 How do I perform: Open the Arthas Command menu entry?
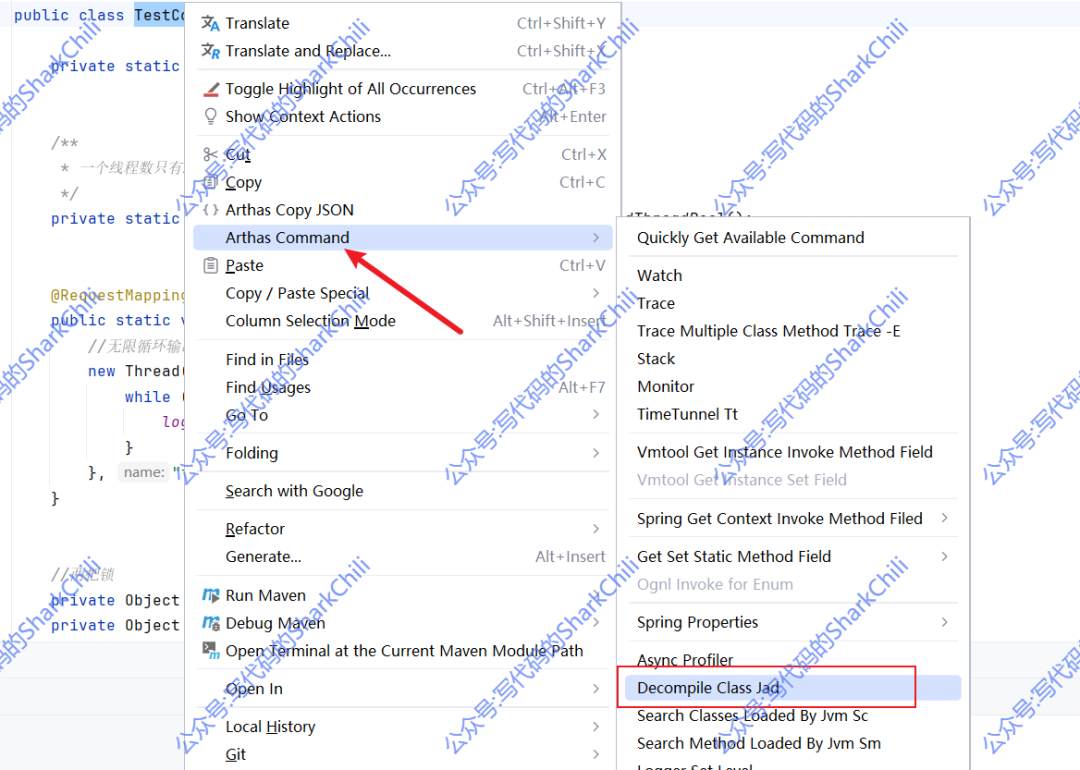click(403, 238)
